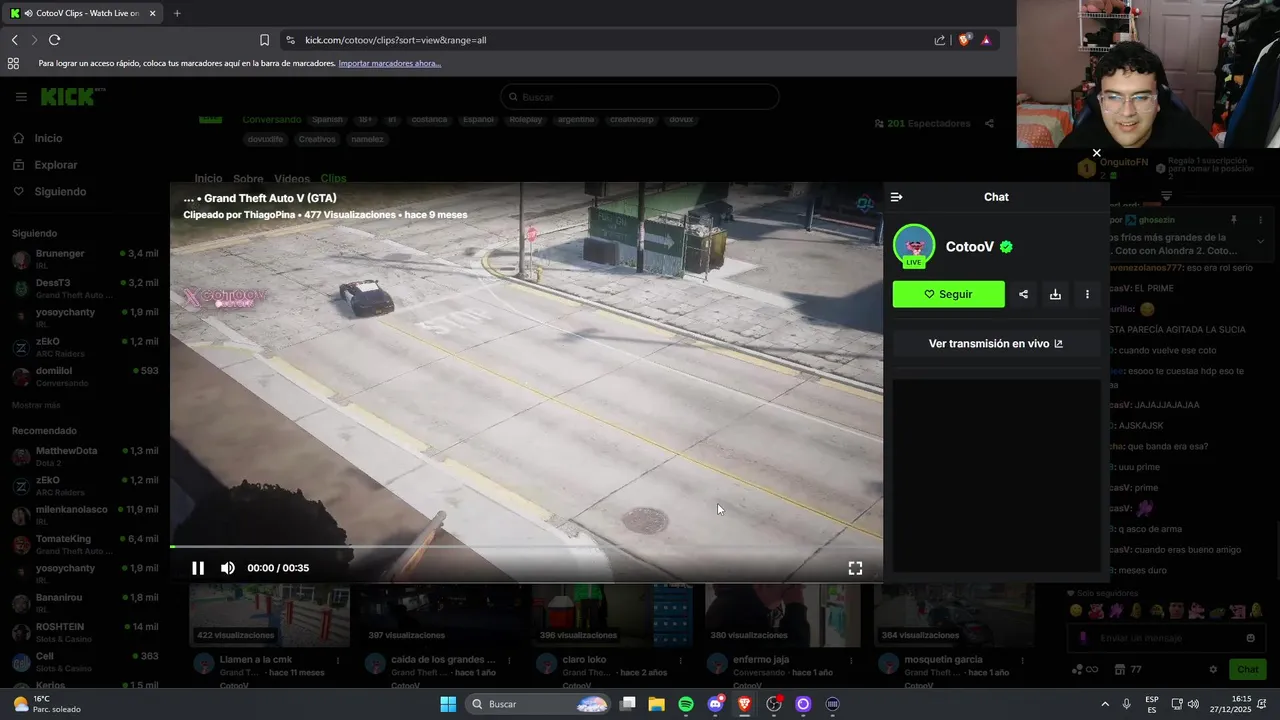Click the green Chat send button
The width and height of the screenshot is (1280, 720).
pos(1247,670)
